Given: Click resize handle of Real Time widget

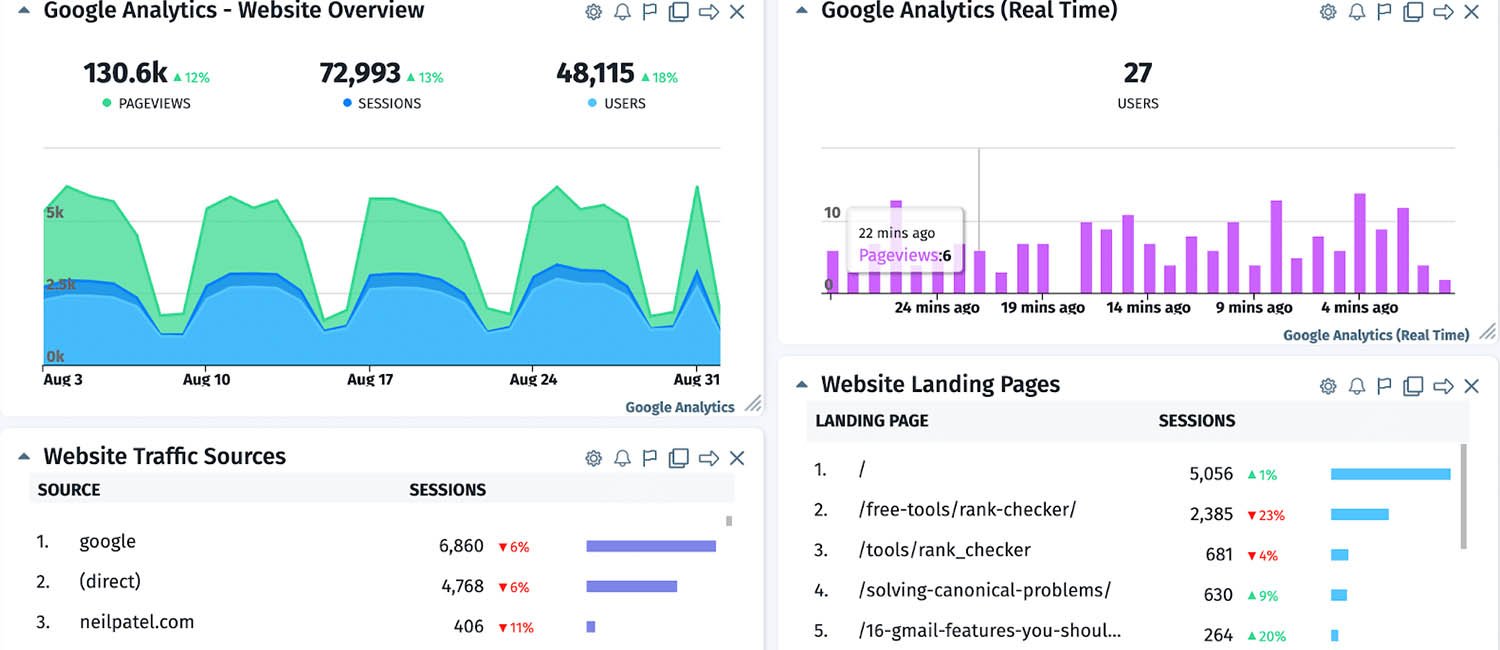Looking at the screenshot, I should tap(1488, 331).
